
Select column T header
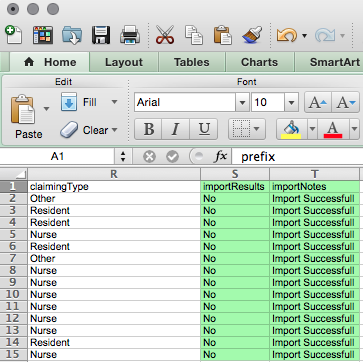pos(314,174)
